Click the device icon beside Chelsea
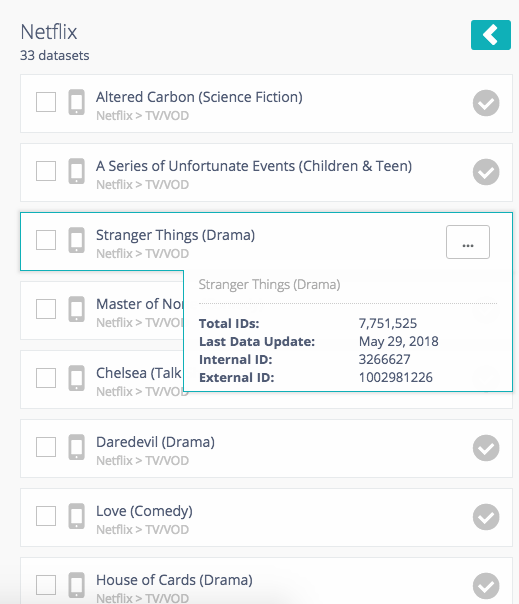Image resolution: width=519 pixels, height=604 pixels. click(76, 378)
